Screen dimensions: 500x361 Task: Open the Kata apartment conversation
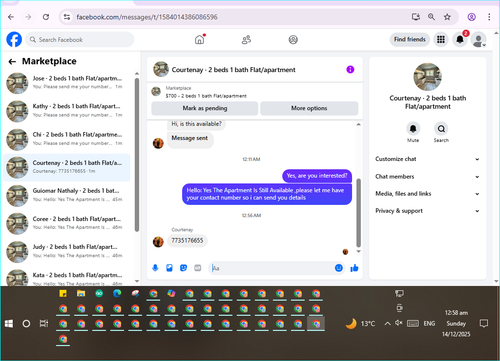click(67, 278)
